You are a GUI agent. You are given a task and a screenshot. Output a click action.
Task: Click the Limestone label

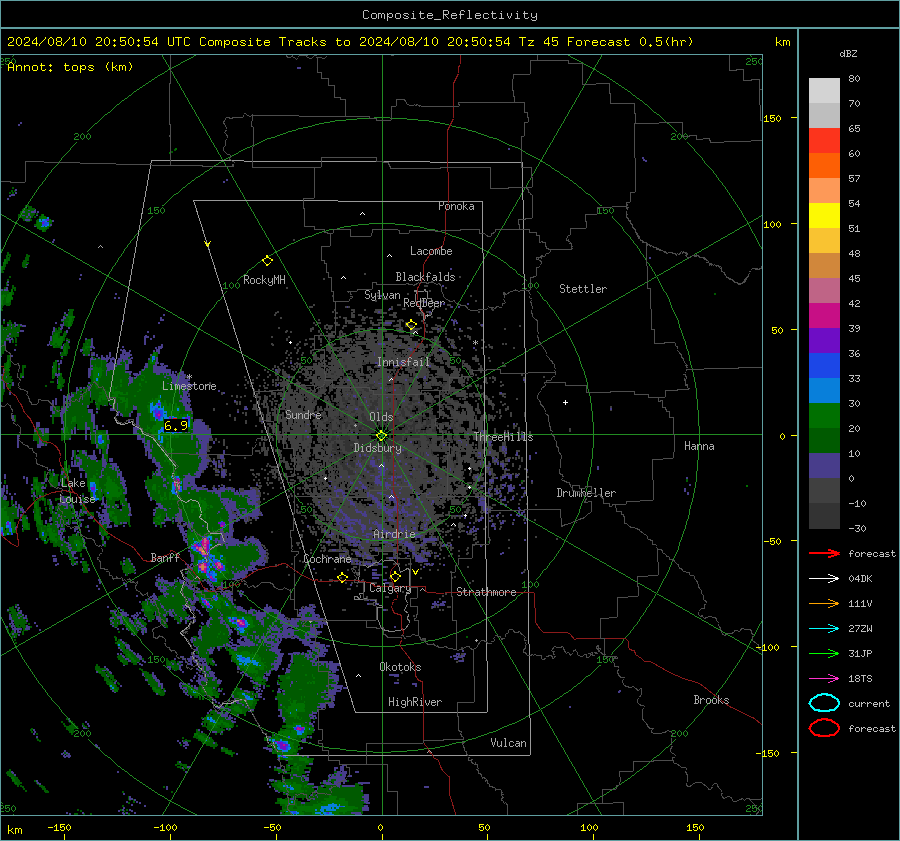pyautogui.click(x=189, y=386)
